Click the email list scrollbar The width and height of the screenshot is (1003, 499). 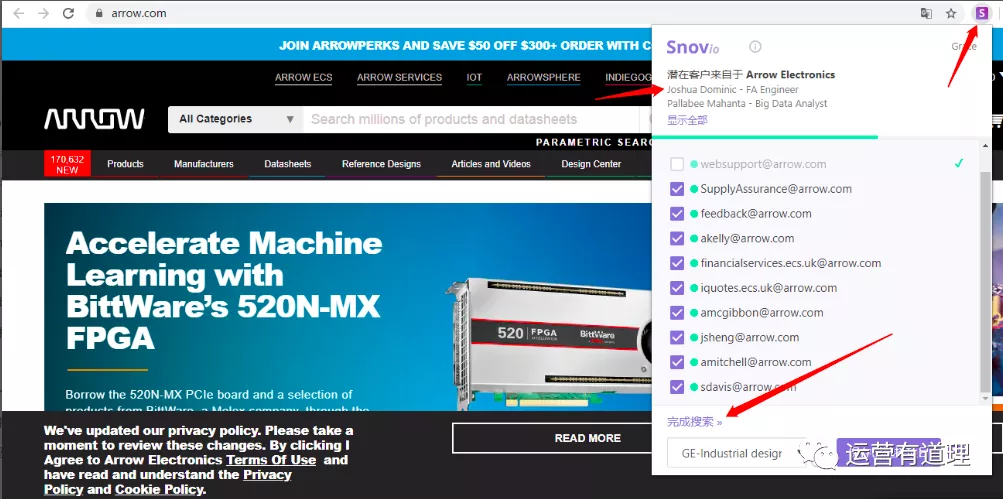coord(985,280)
